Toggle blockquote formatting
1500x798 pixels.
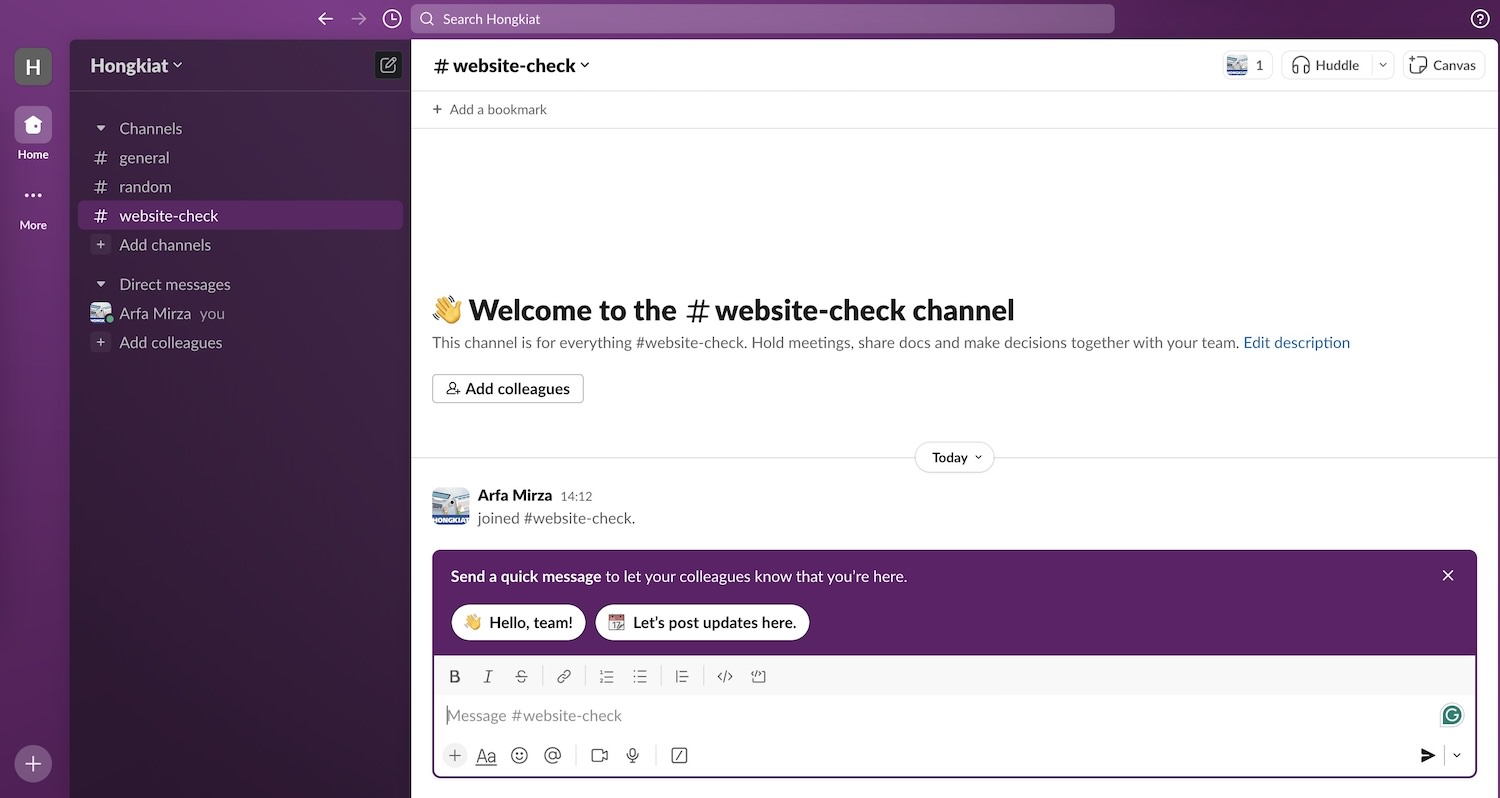click(x=682, y=676)
